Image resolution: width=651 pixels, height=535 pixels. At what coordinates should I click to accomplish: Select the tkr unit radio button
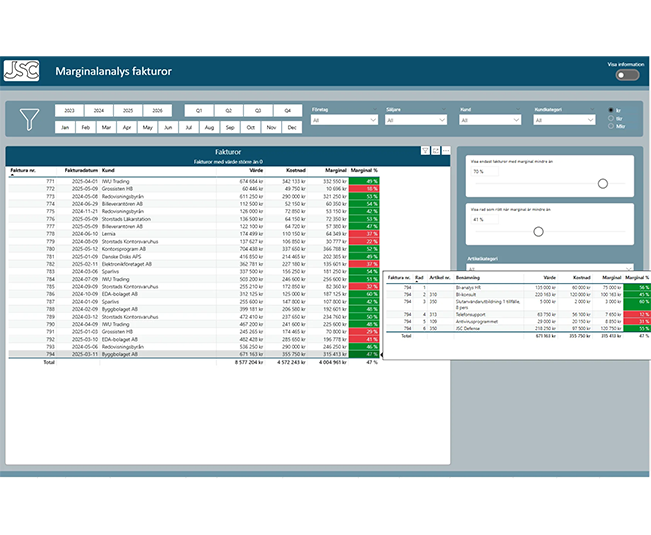[611, 118]
